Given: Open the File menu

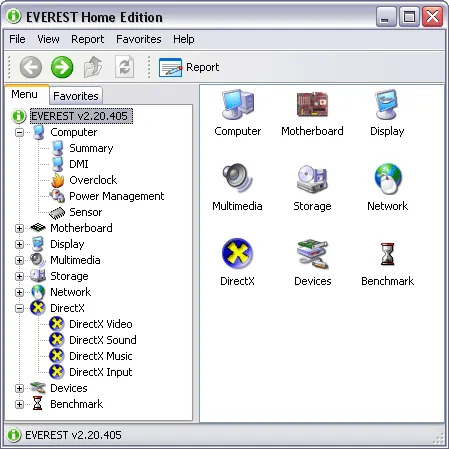Looking at the screenshot, I should pos(17,39).
